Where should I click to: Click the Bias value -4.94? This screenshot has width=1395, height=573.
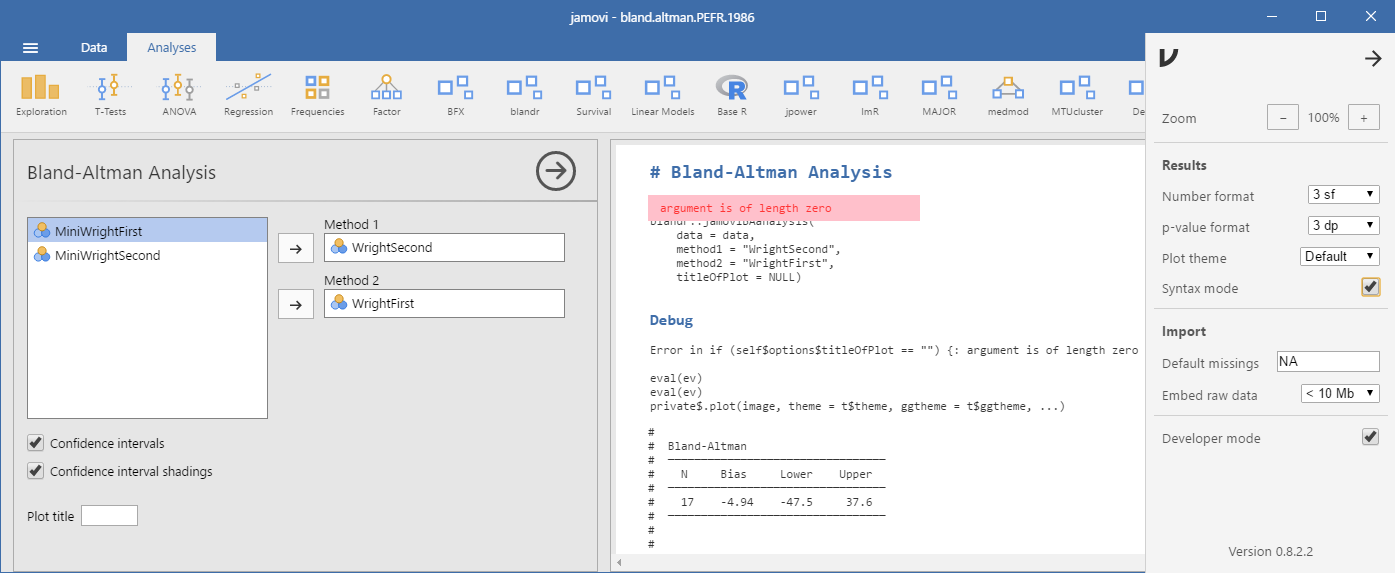737,502
